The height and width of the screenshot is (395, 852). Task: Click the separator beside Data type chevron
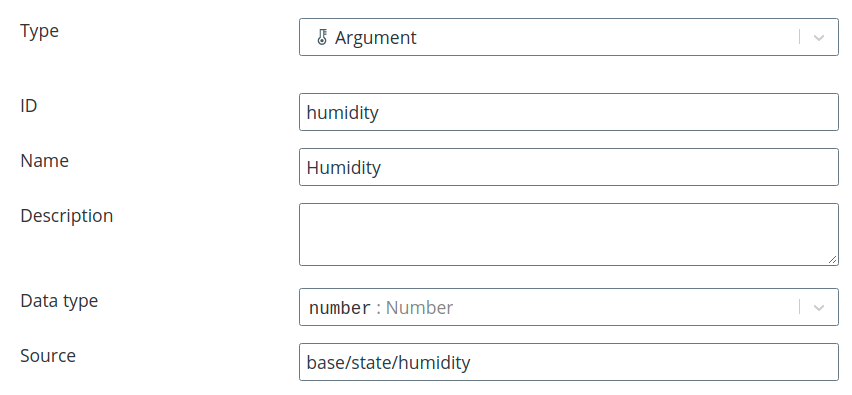tap(799, 308)
